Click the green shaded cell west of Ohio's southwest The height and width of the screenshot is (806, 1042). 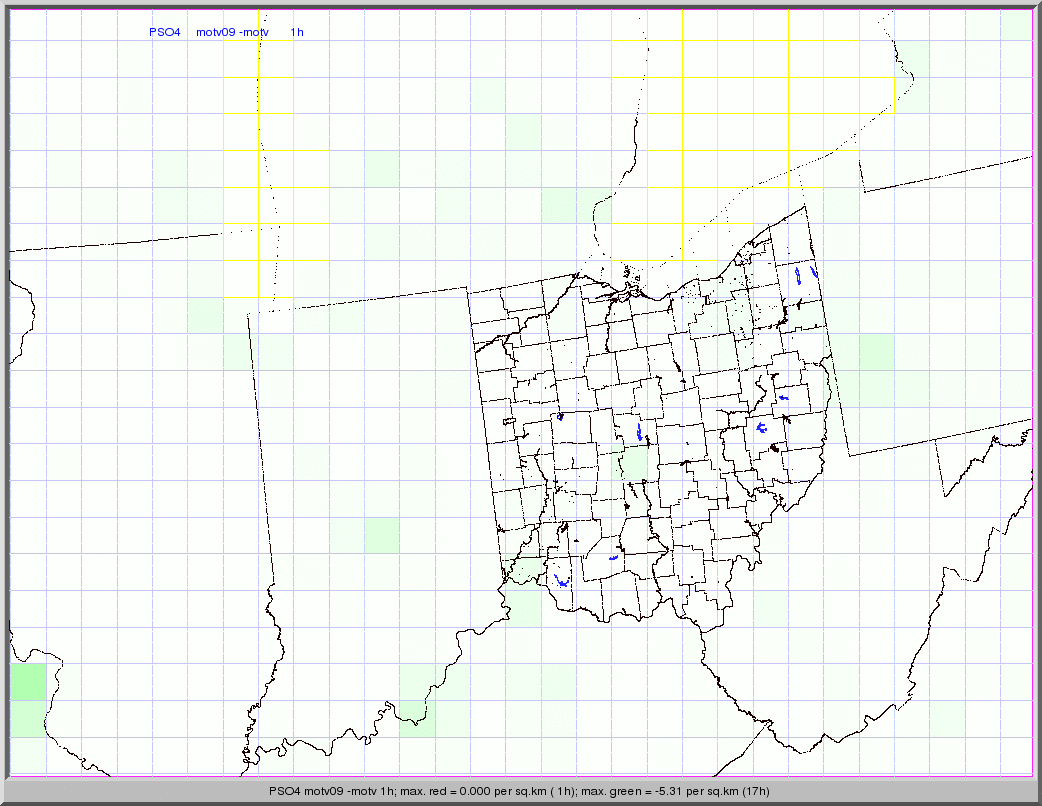tap(382, 535)
